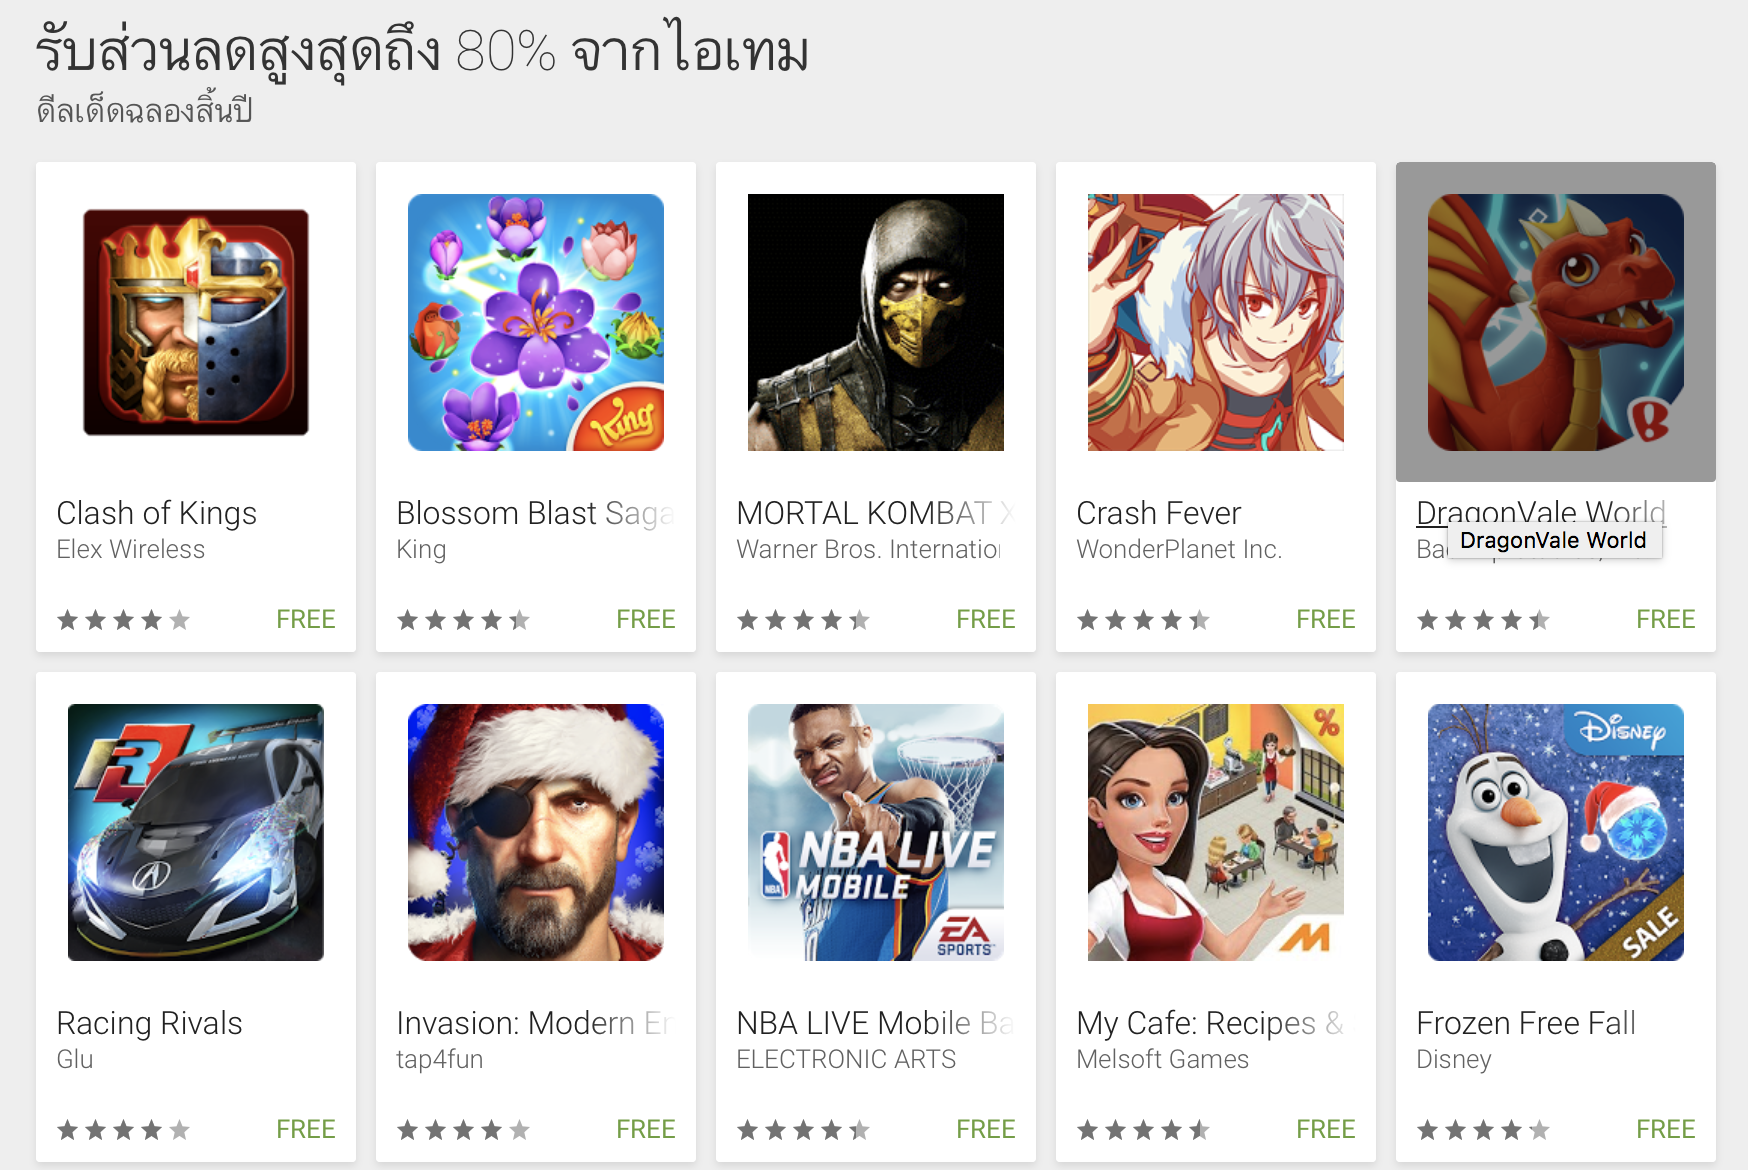
Task: Click the FREE button for Mortal Kombat X
Action: tap(986, 619)
